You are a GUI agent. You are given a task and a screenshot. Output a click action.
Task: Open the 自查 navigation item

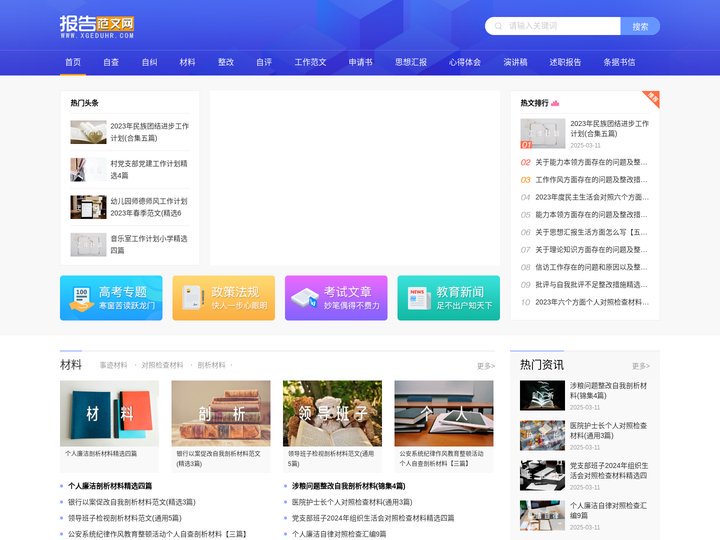[111, 62]
